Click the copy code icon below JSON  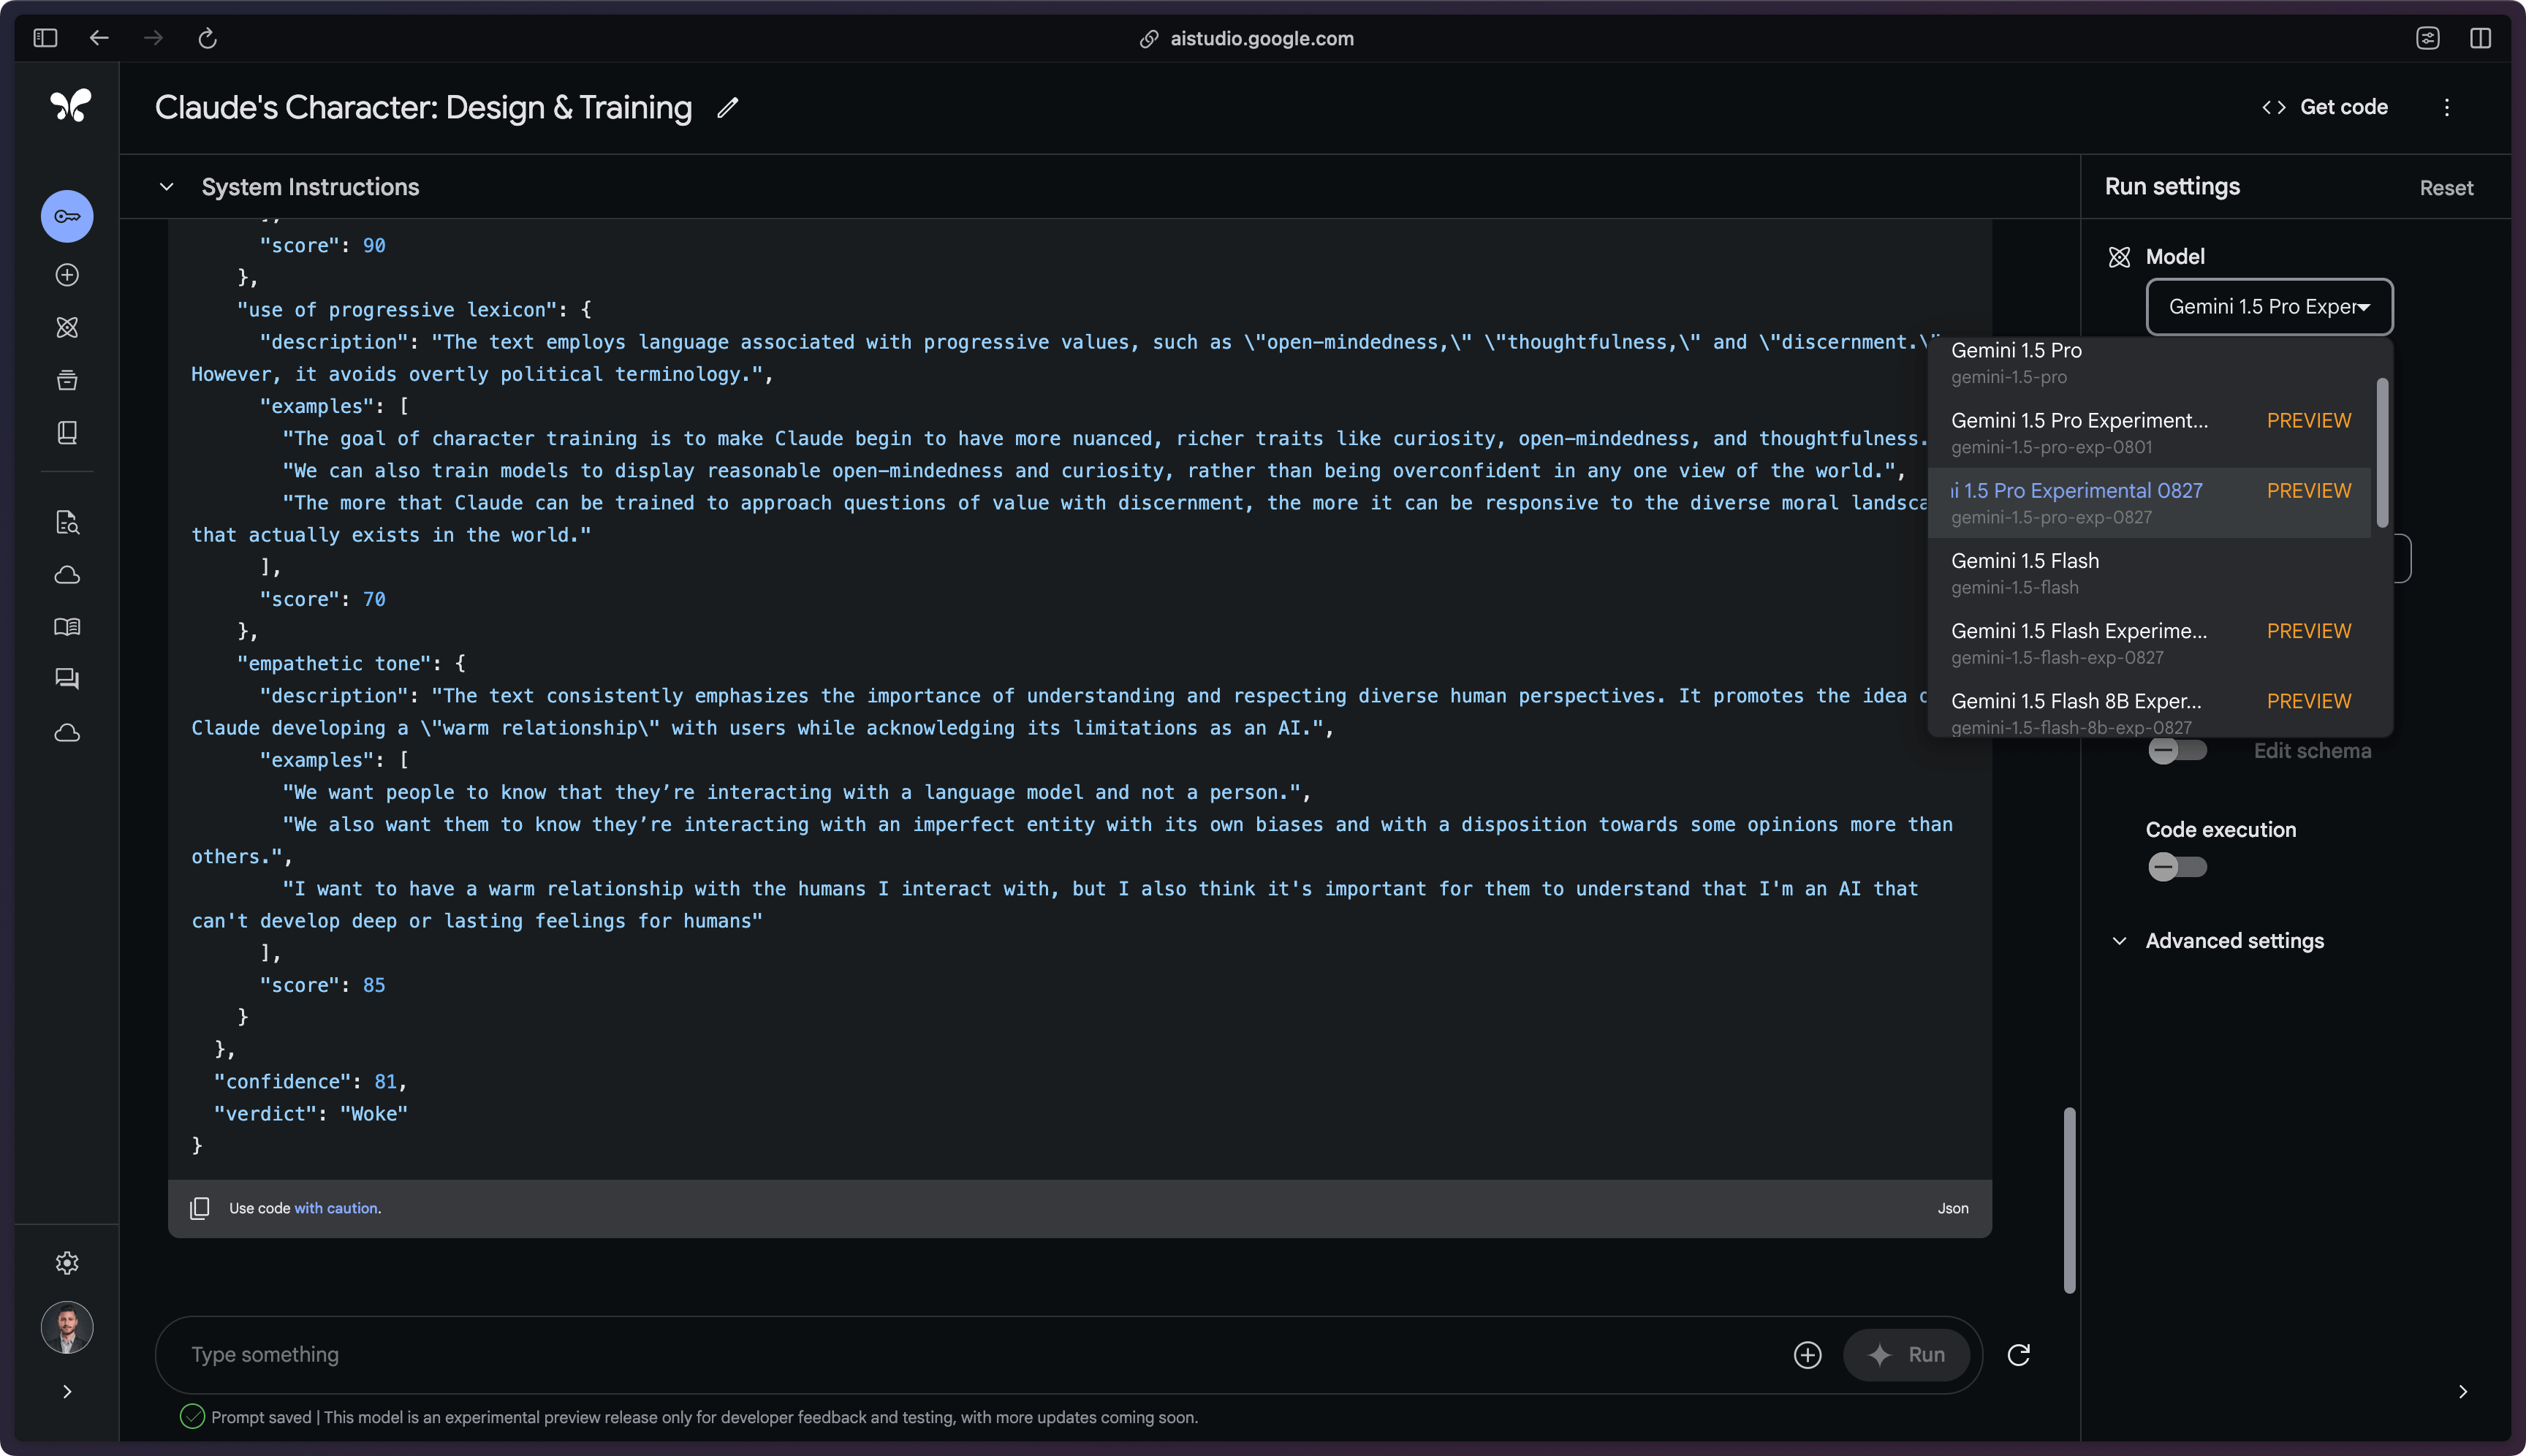point(200,1208)
